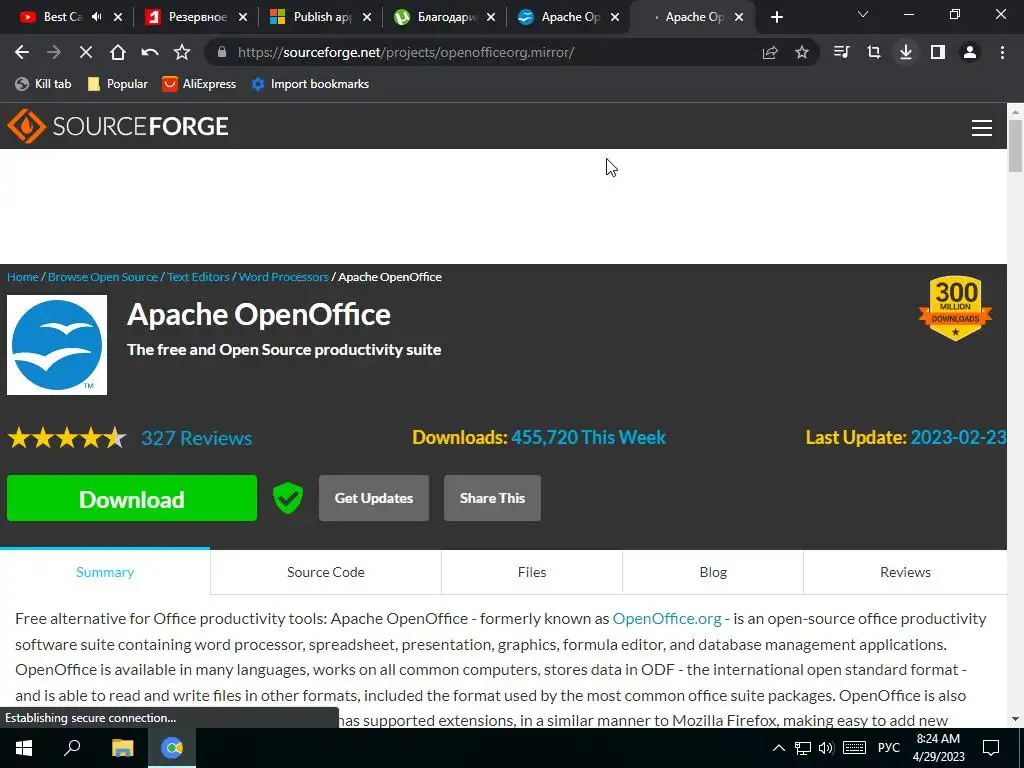Open File Explorer from taskbar

coord(122,748)
